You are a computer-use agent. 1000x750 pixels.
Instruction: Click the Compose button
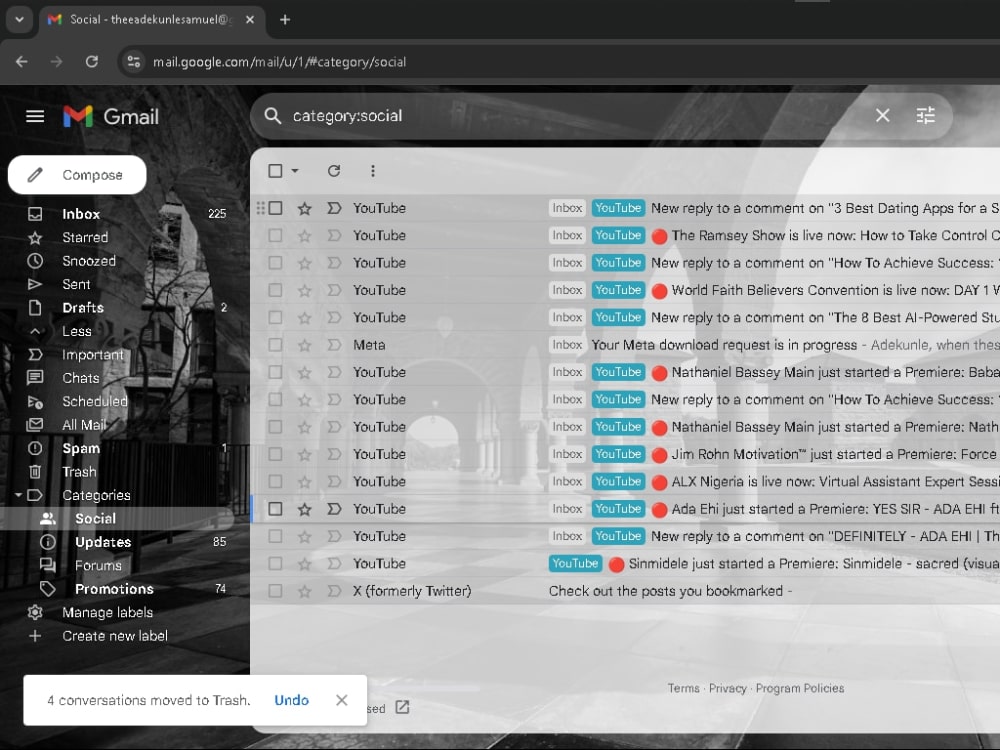[77, 175]
